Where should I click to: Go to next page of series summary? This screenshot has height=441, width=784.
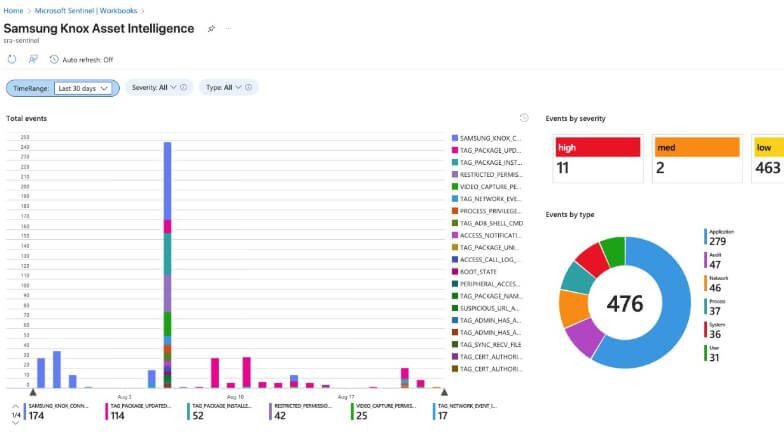point(15,424)
